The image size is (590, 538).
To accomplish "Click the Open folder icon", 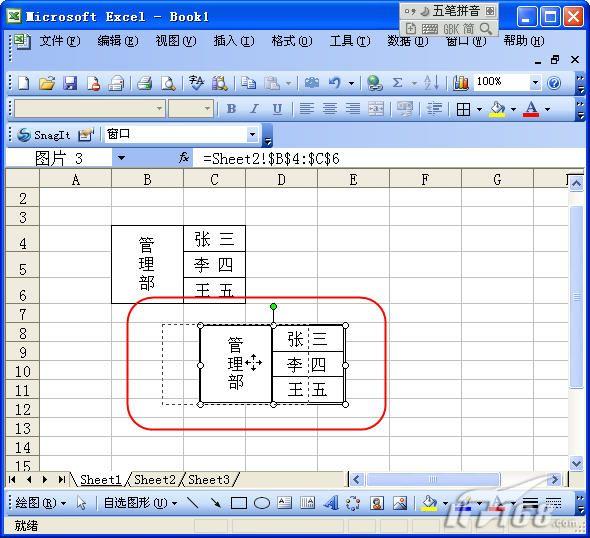I will 47,83.
